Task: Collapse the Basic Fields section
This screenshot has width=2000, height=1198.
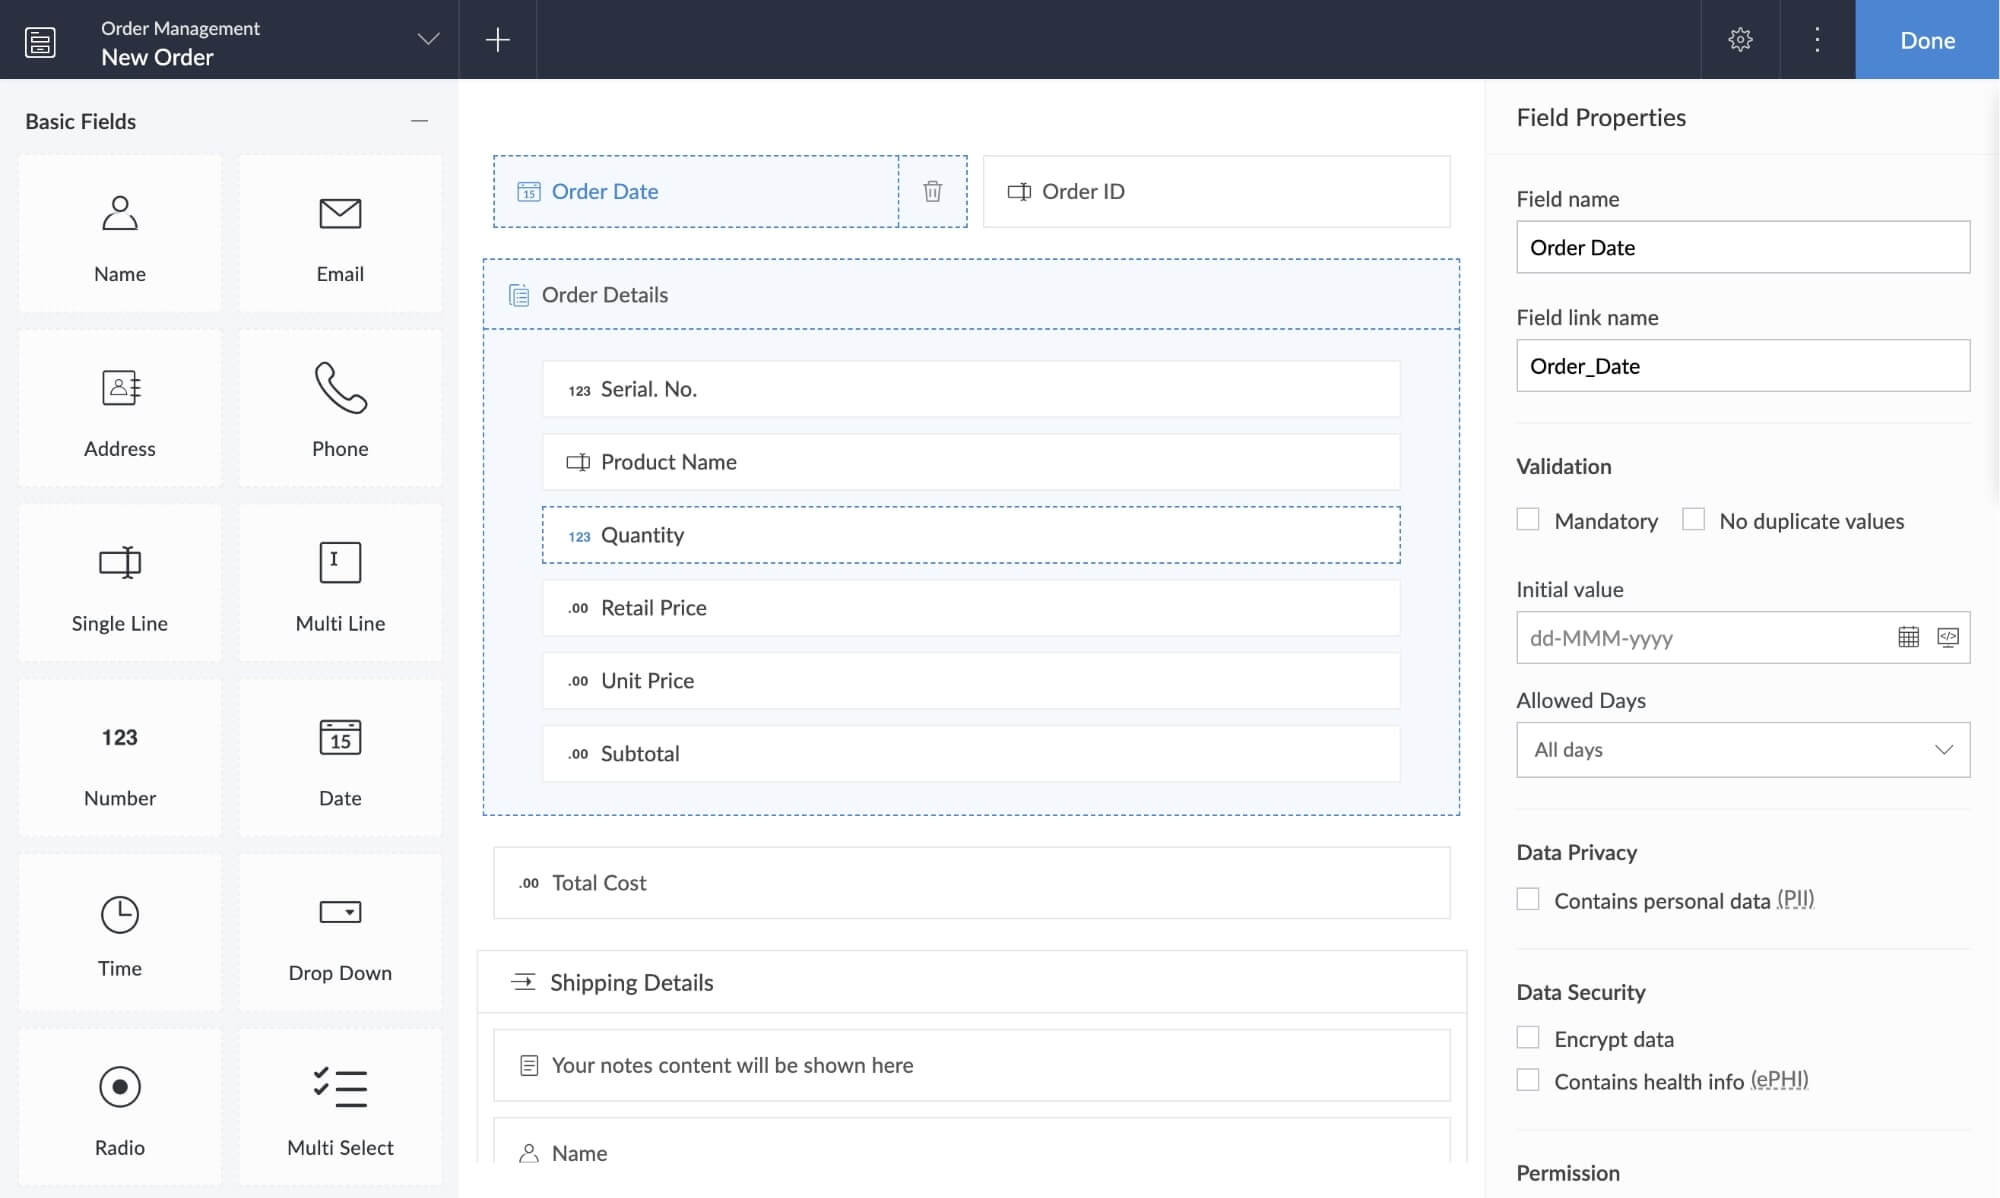Action: (419, 121)
